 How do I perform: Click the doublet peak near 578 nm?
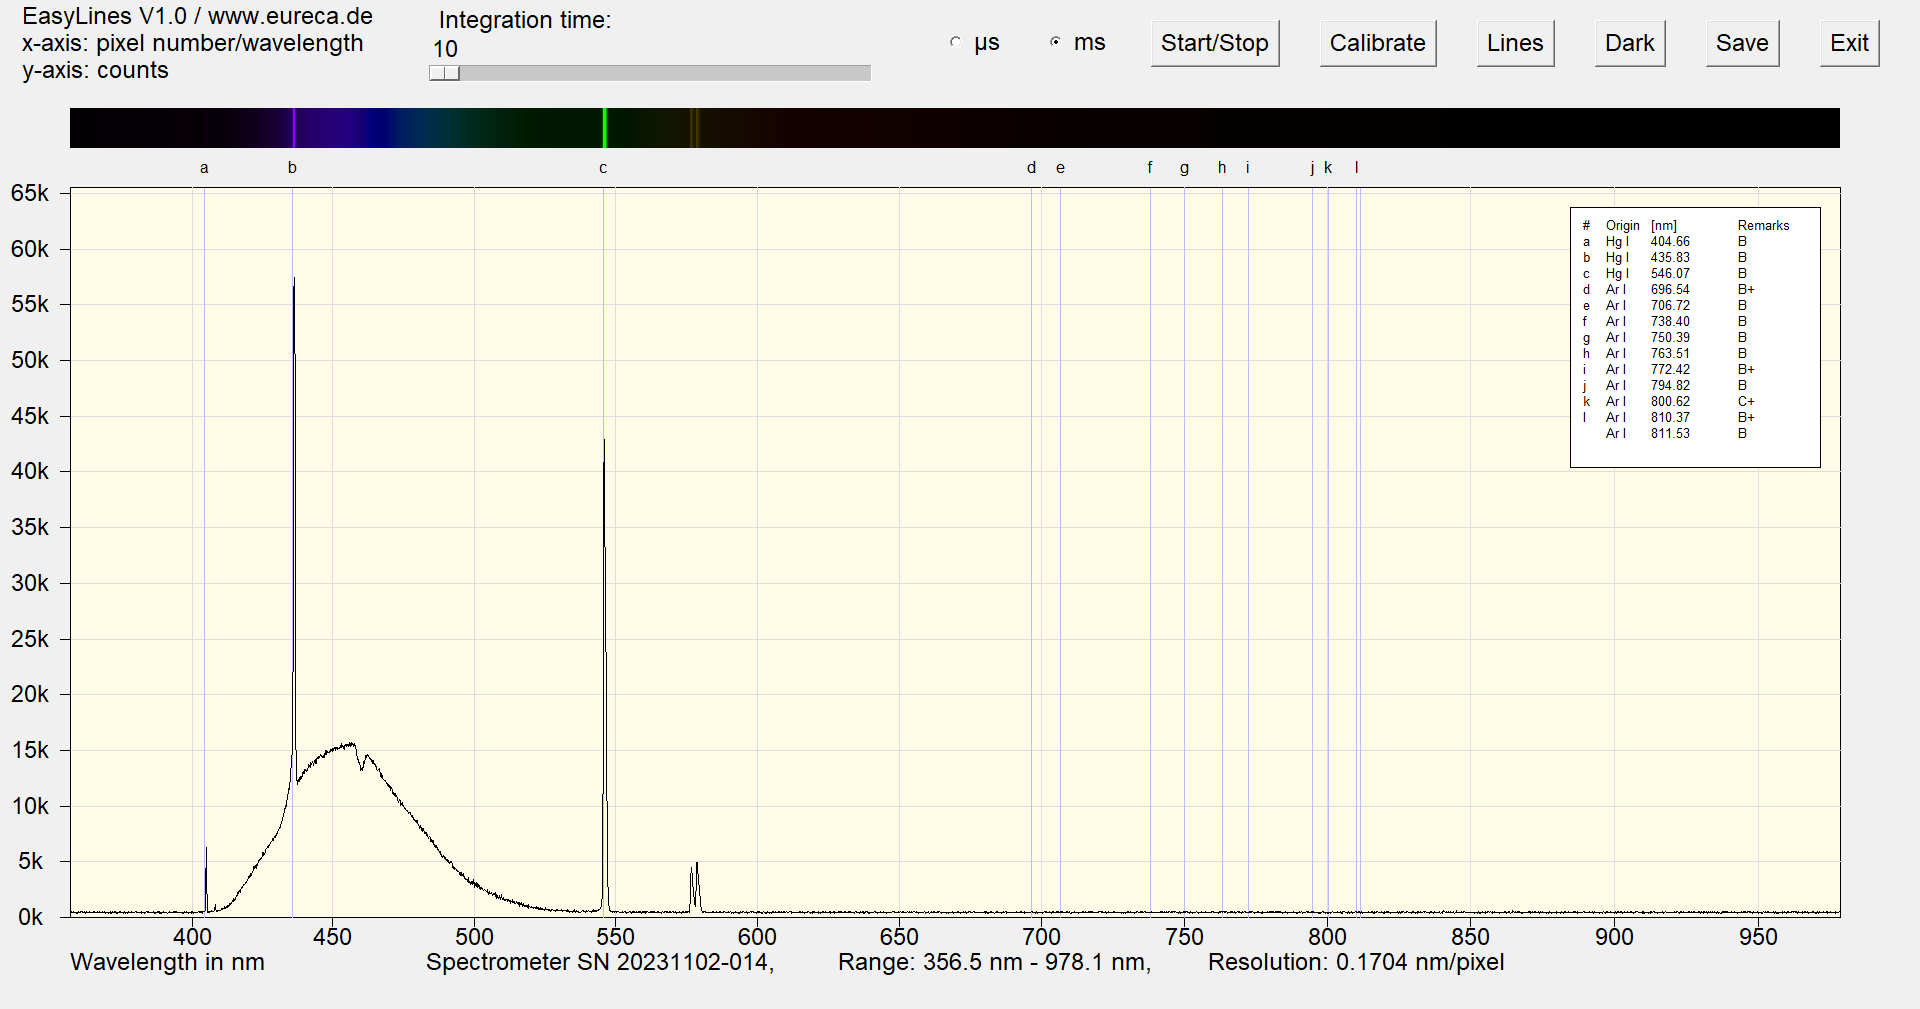tap(694, 886)
